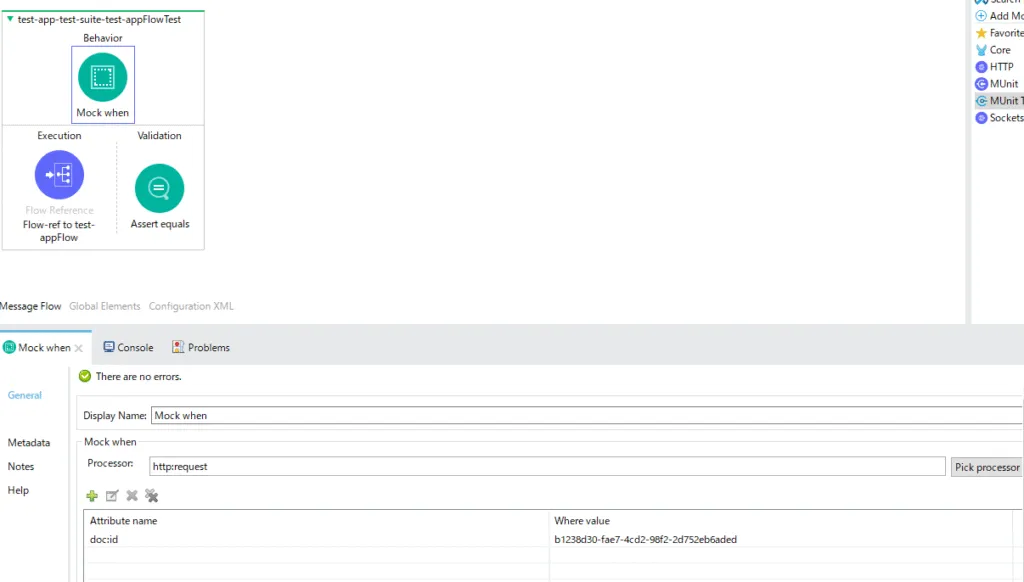Select the MUnit Tools palette category
The height and width of the screenshot is (582, 1024).
pos(999,101)
